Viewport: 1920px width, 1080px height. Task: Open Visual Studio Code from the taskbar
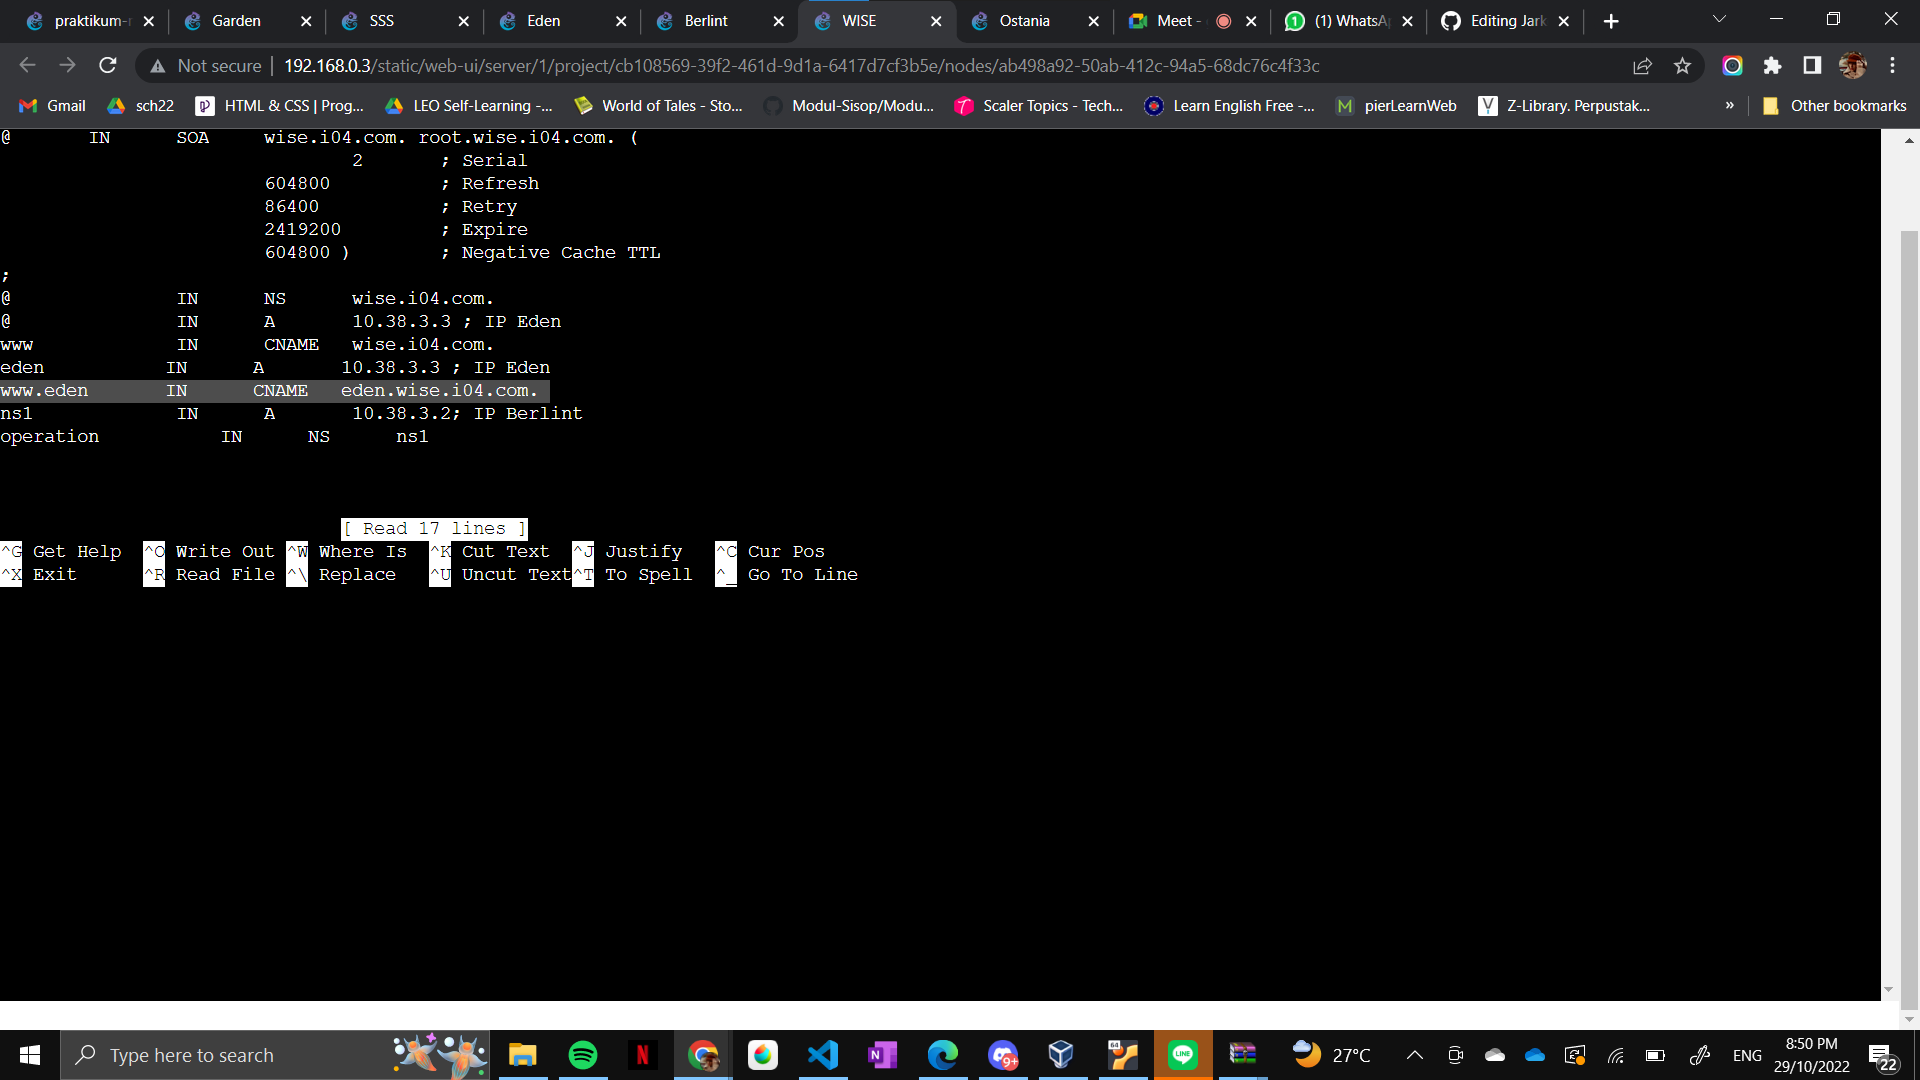pos(822,1054)
